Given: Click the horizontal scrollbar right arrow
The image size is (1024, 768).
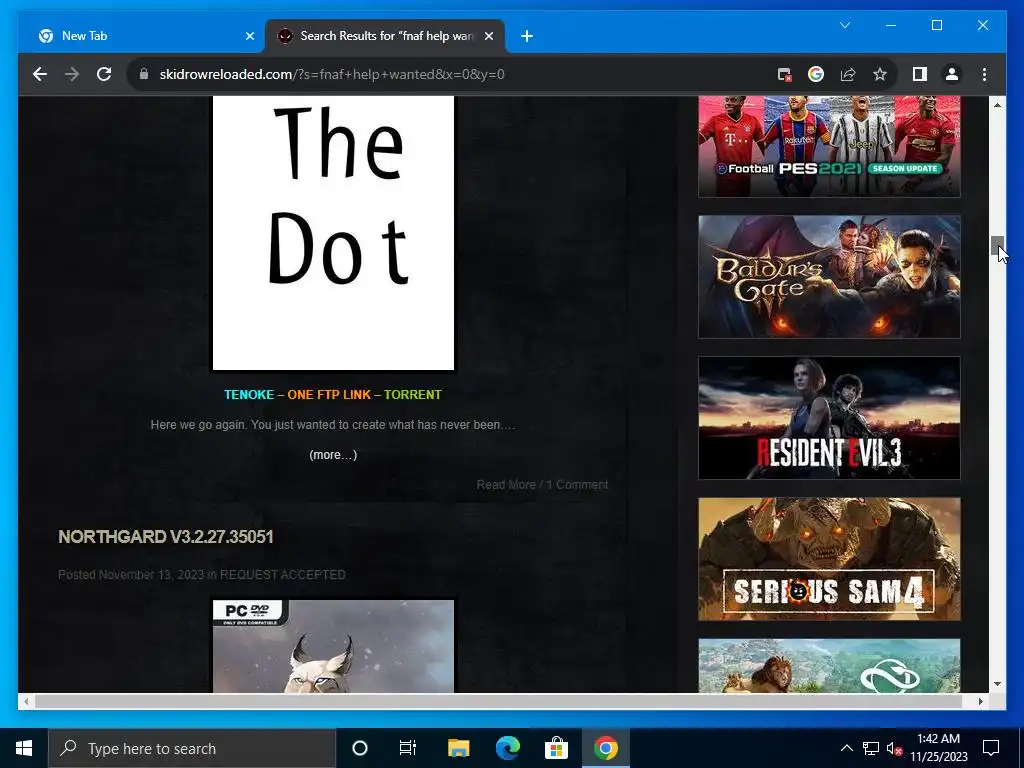Looking at the screenshot, I should coord(980,701).
